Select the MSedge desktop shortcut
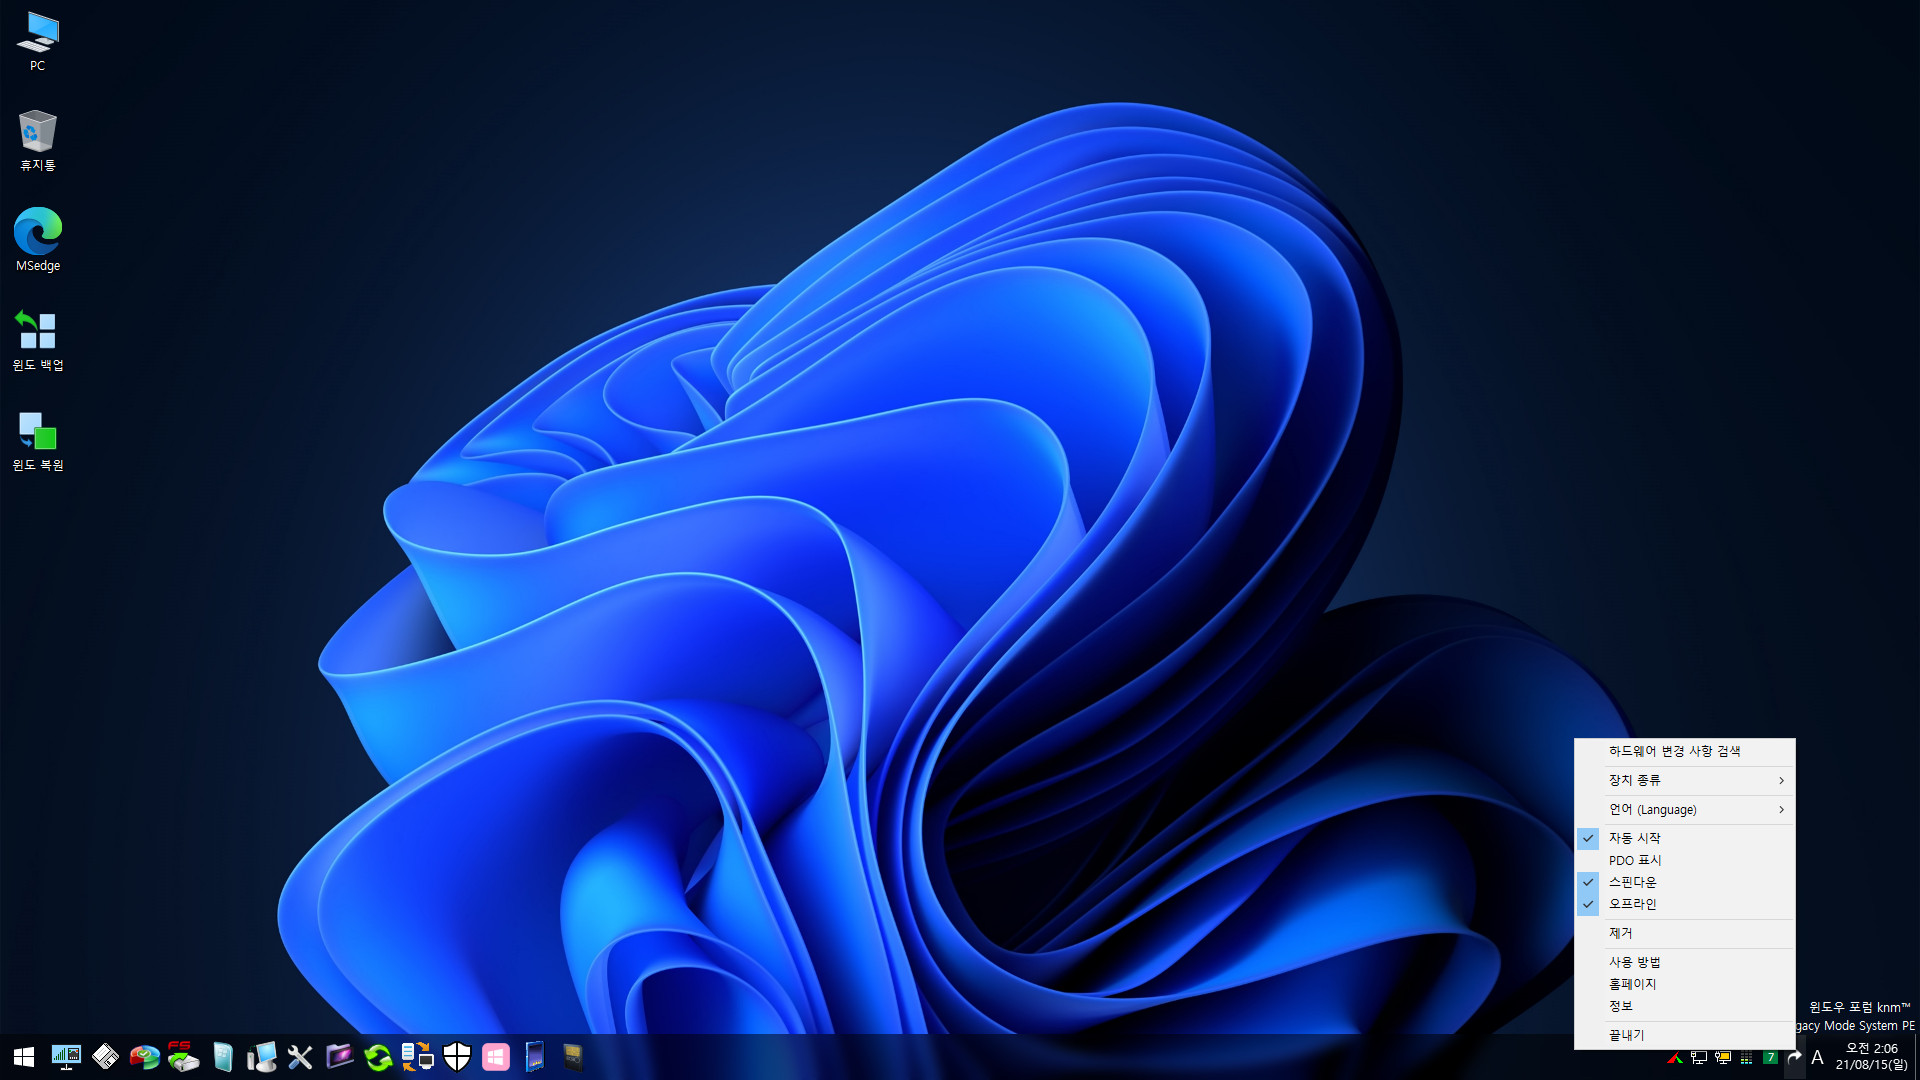This screenshot has width=1920, height=1080. 38,240
